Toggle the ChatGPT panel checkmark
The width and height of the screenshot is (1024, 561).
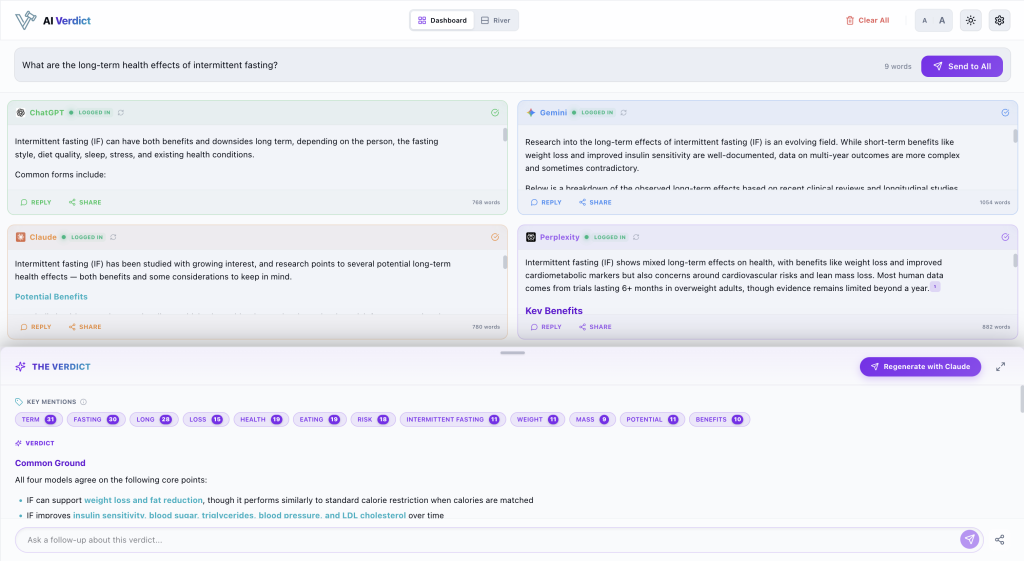[495, 112]
